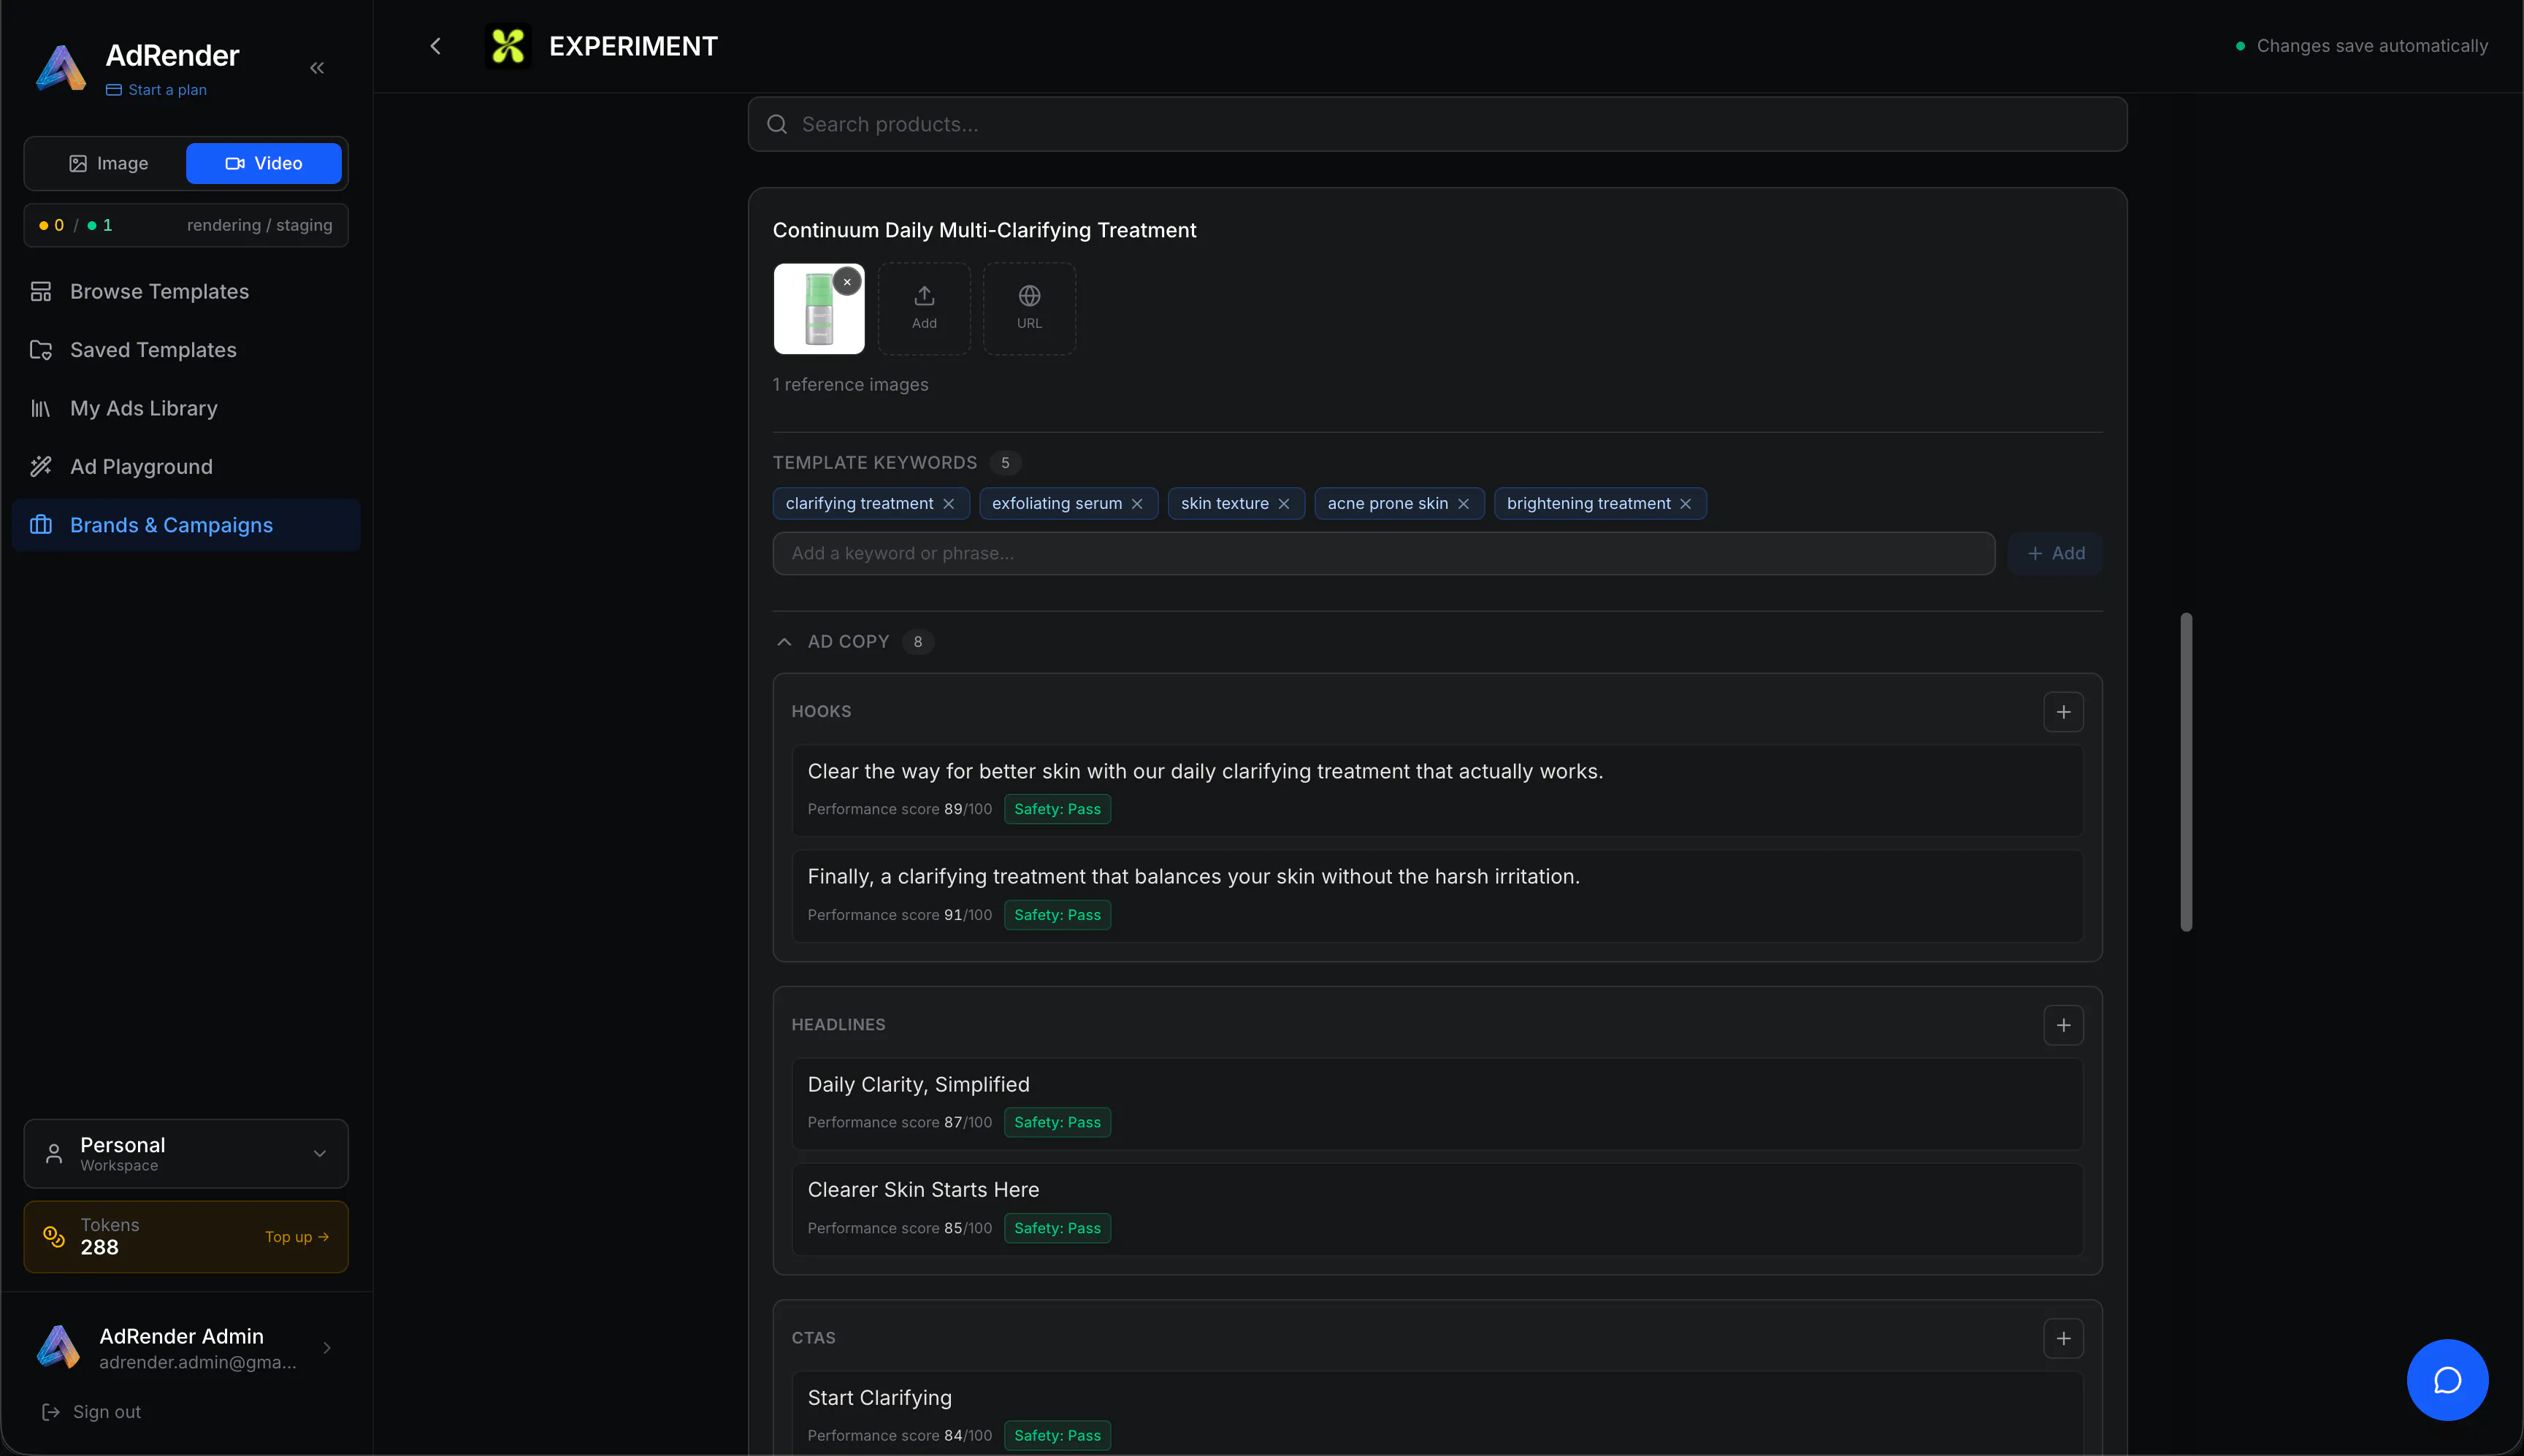The height and width of the screenshot is (1456, 2524).
Task: Remove 'clarifying treatment' keyword
Action: 948,504
